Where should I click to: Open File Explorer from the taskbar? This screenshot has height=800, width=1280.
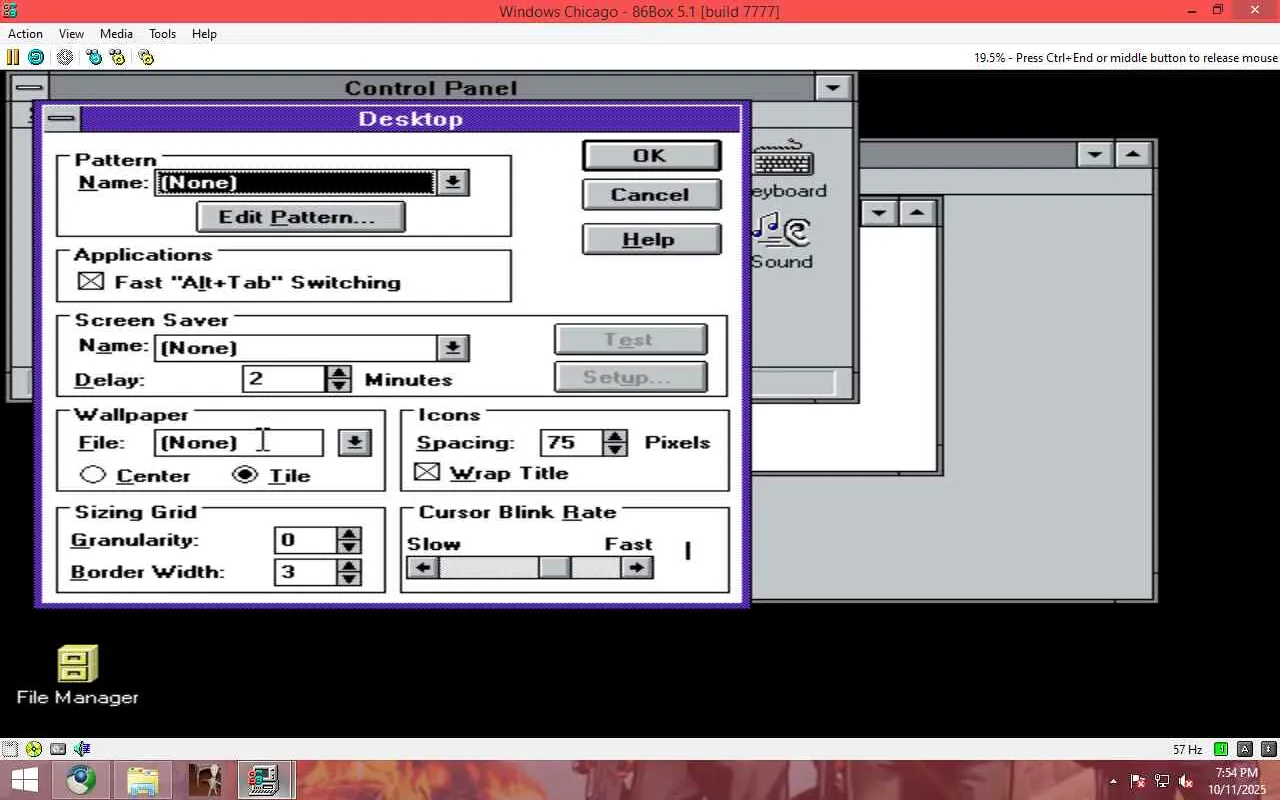pyautogui.click(x=143, y=780)
